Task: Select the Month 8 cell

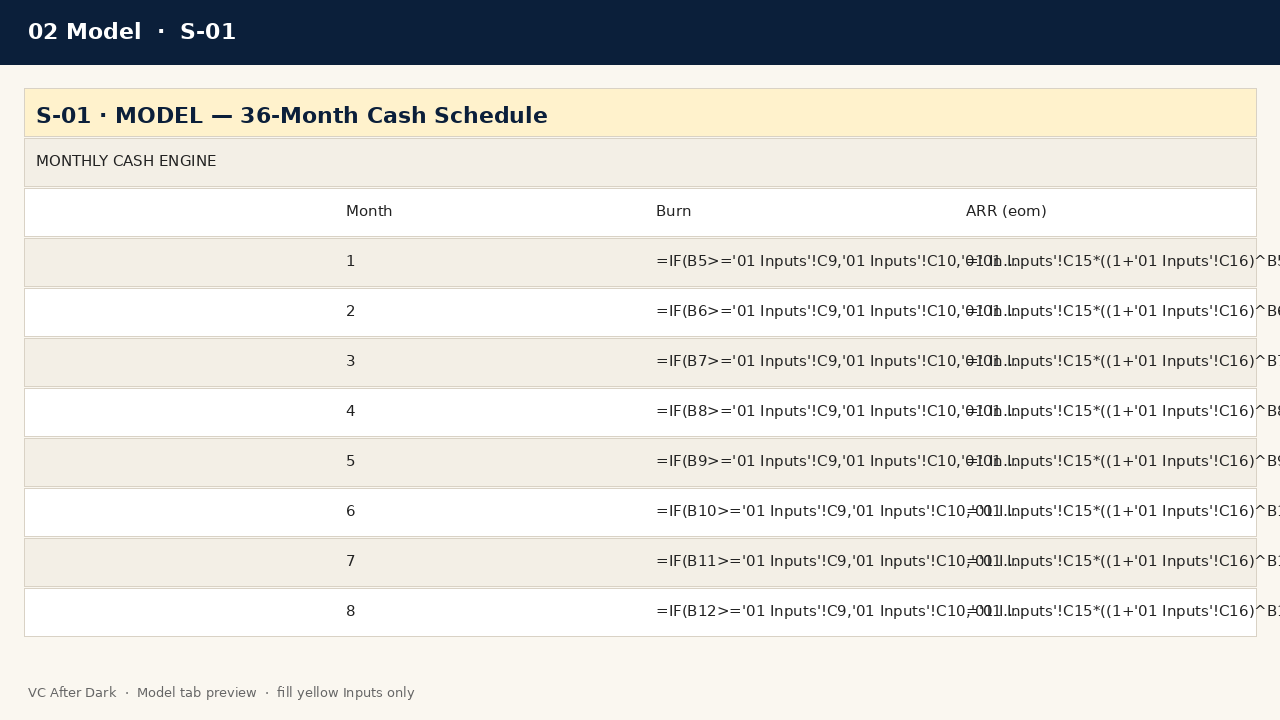Action: [489, 612]
